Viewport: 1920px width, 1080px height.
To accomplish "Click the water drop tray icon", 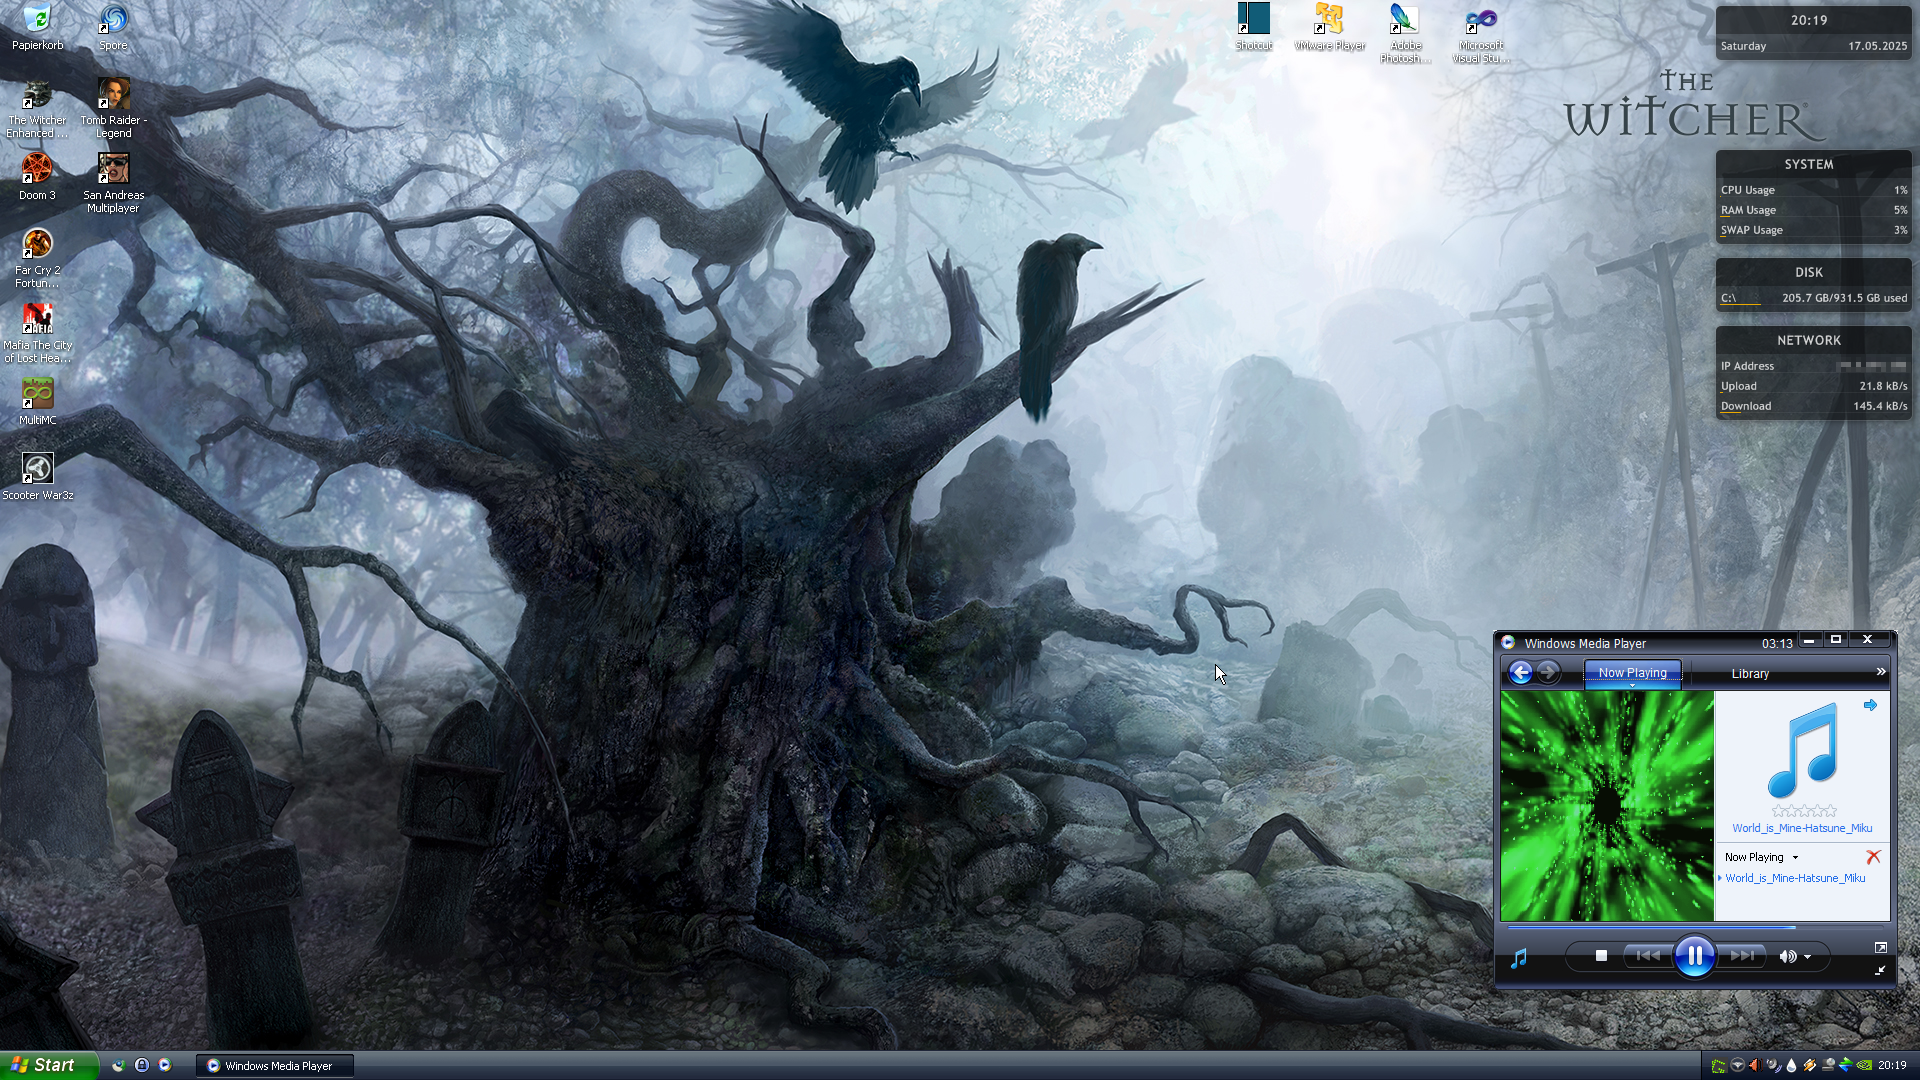I will point(1791,1066).
